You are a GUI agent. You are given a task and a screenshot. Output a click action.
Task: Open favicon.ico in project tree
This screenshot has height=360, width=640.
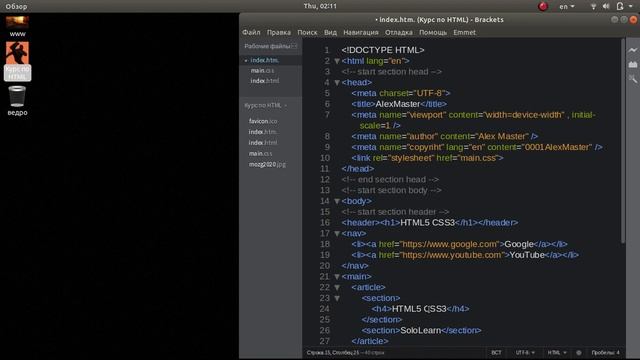click(x=263, y=121)
